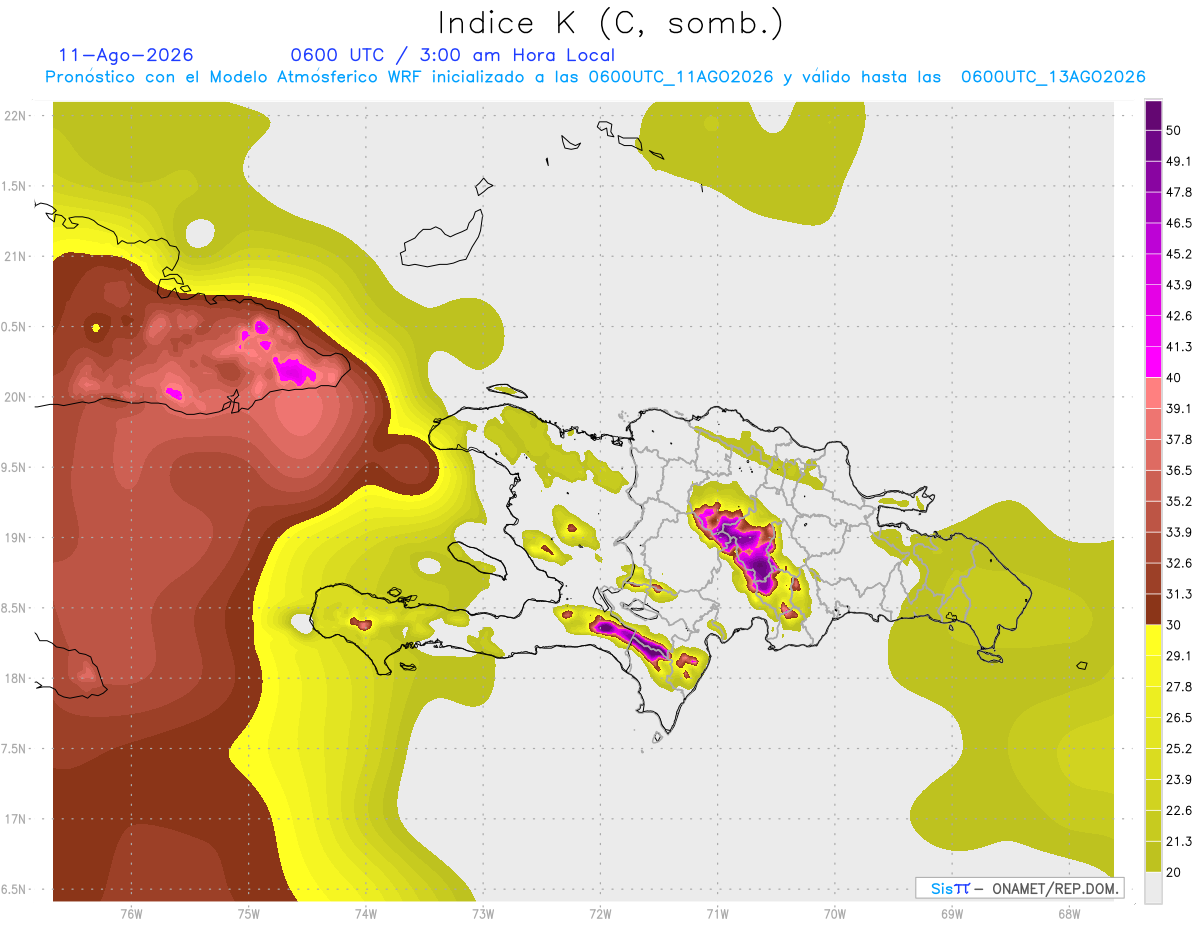1200x927 pixels.
Task: Click the colorbar label "21.3"
Action: coord(1179,841)
